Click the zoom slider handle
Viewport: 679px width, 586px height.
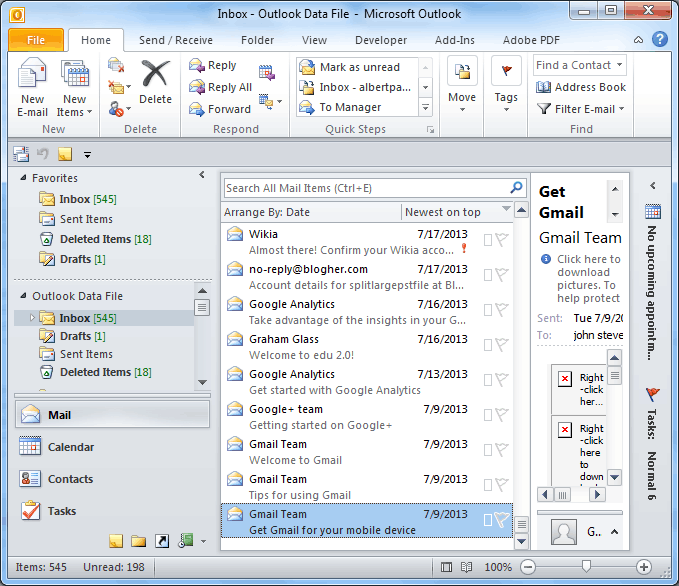tap(586, 566)
